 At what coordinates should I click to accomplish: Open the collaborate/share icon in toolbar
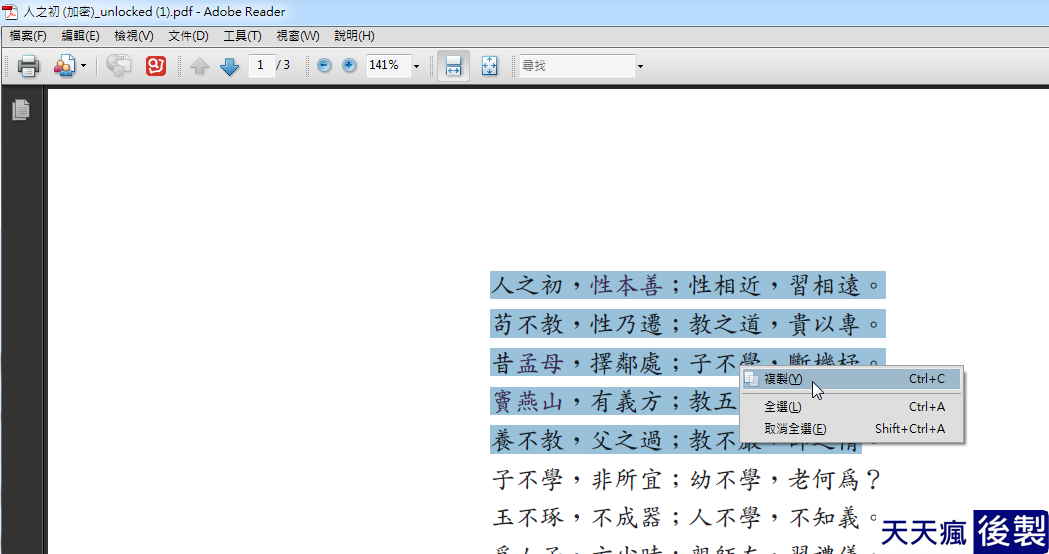(65, 66)
